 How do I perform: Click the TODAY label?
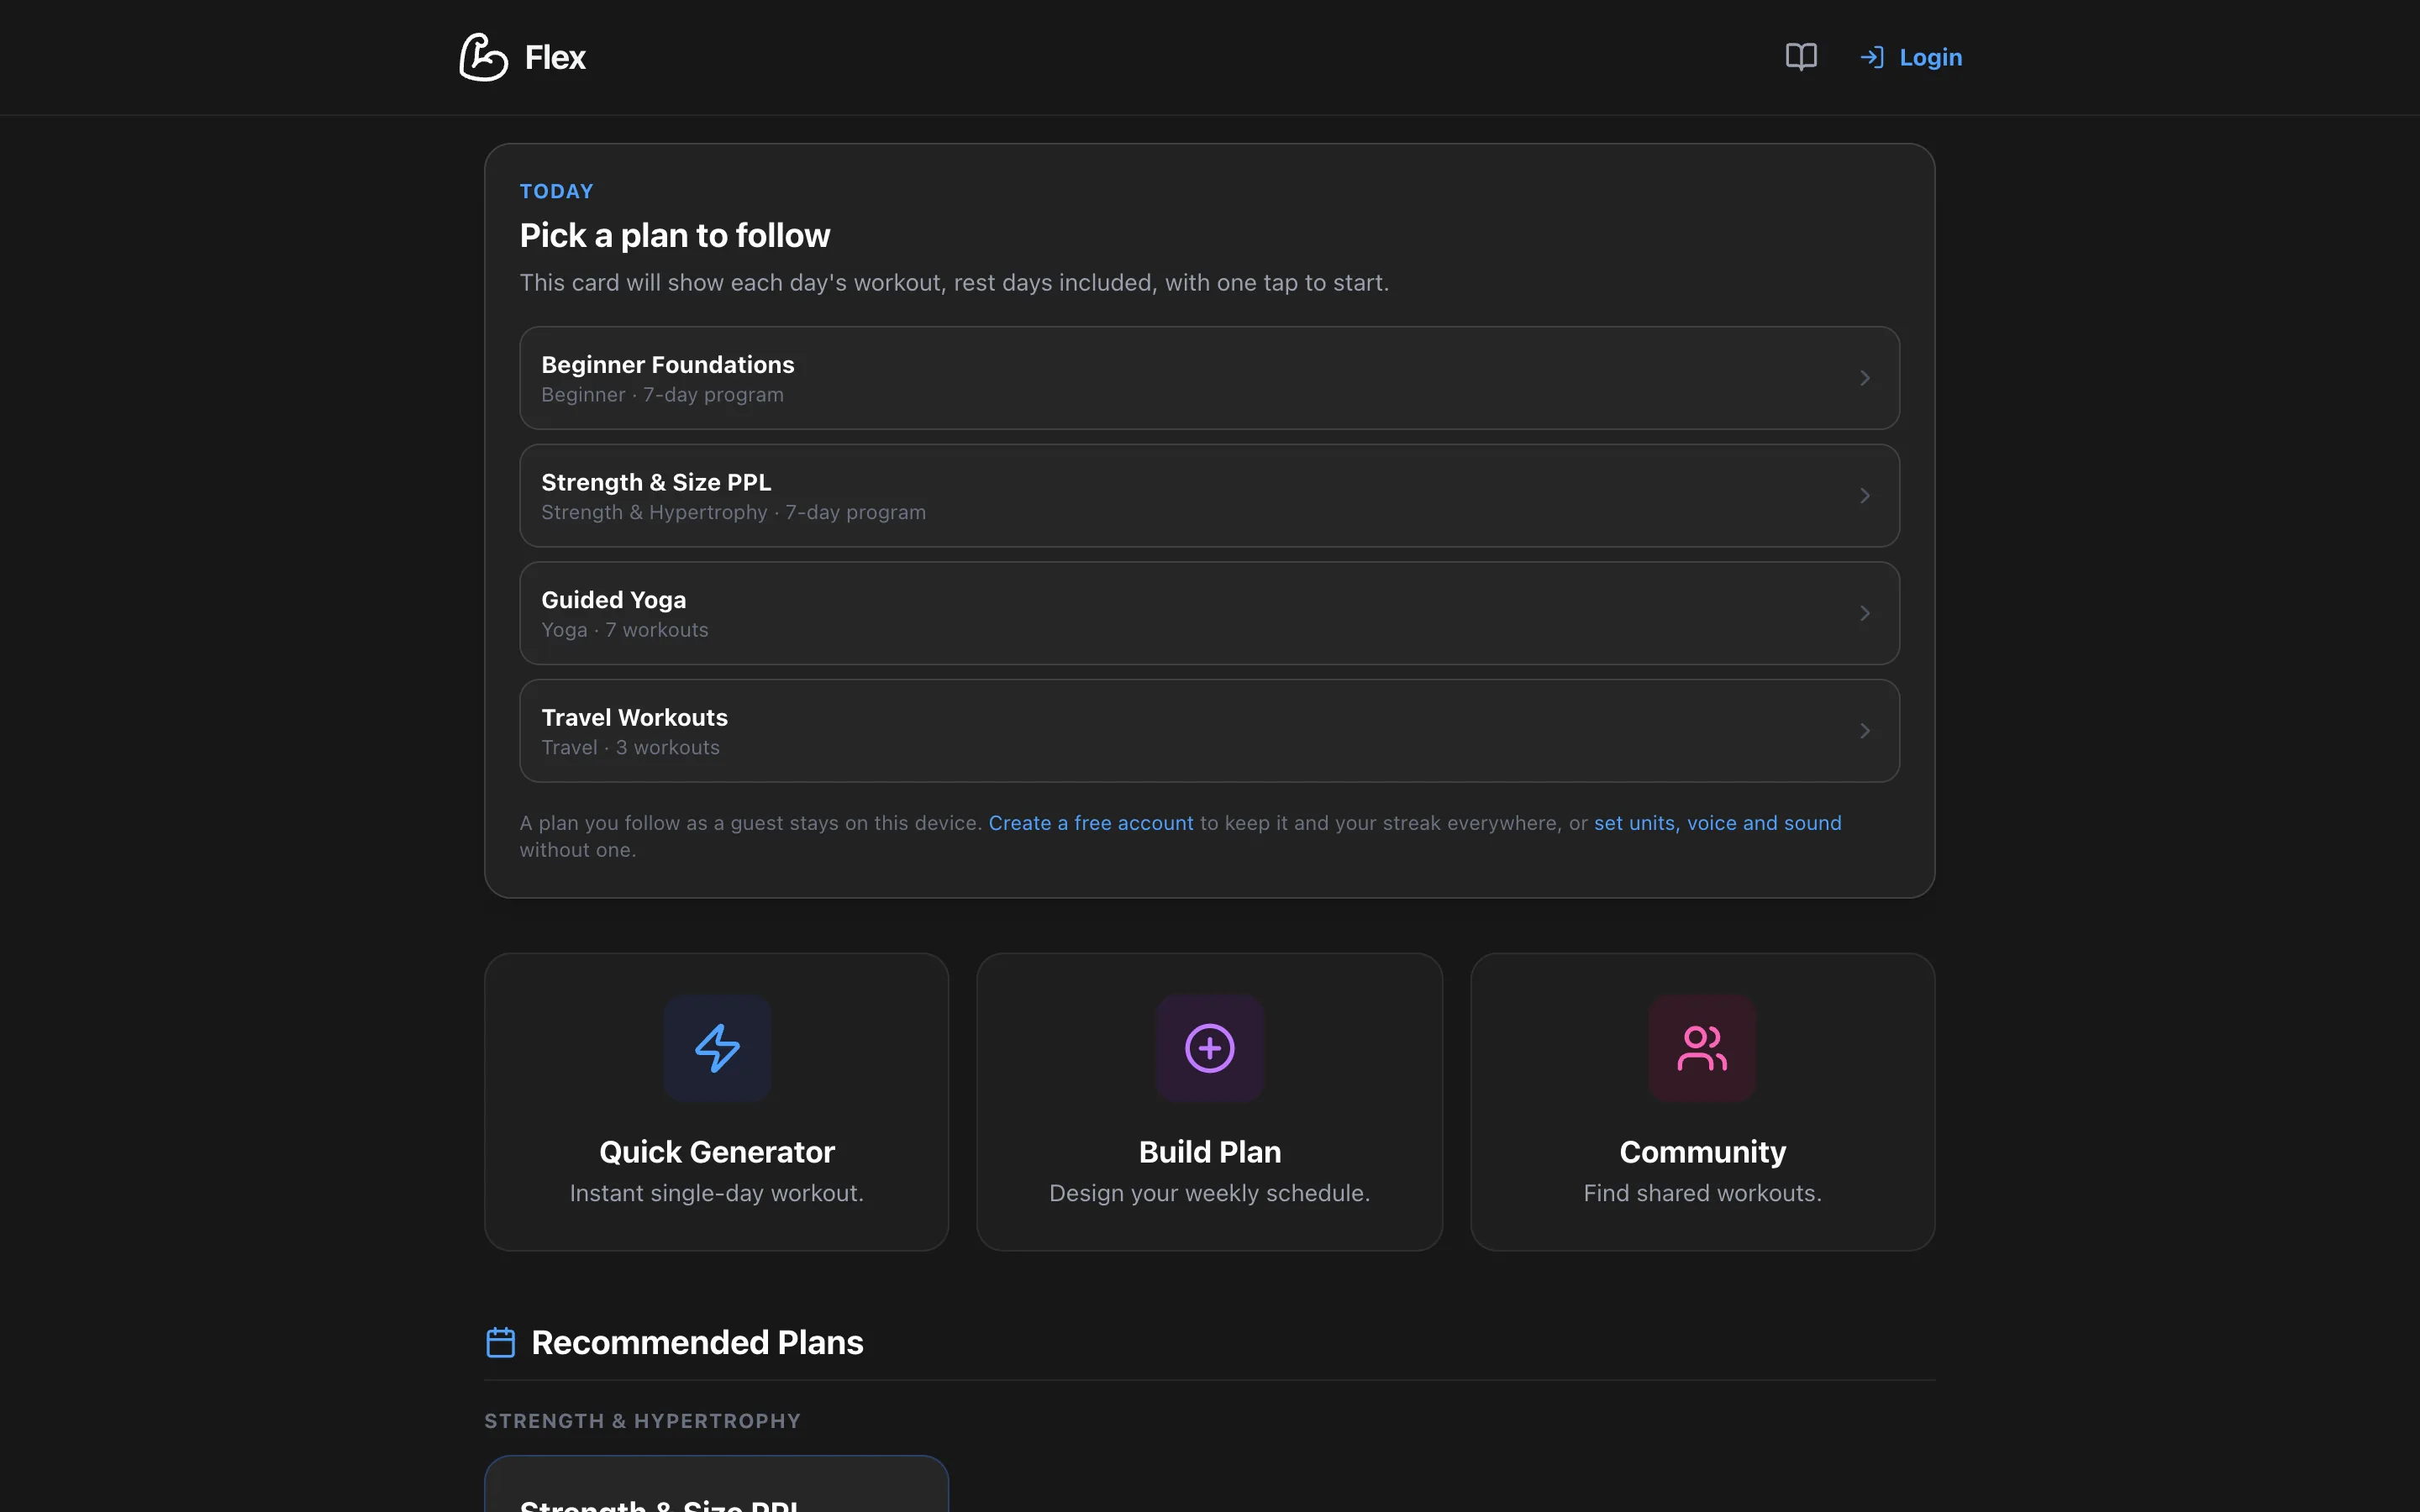point(557,191)
